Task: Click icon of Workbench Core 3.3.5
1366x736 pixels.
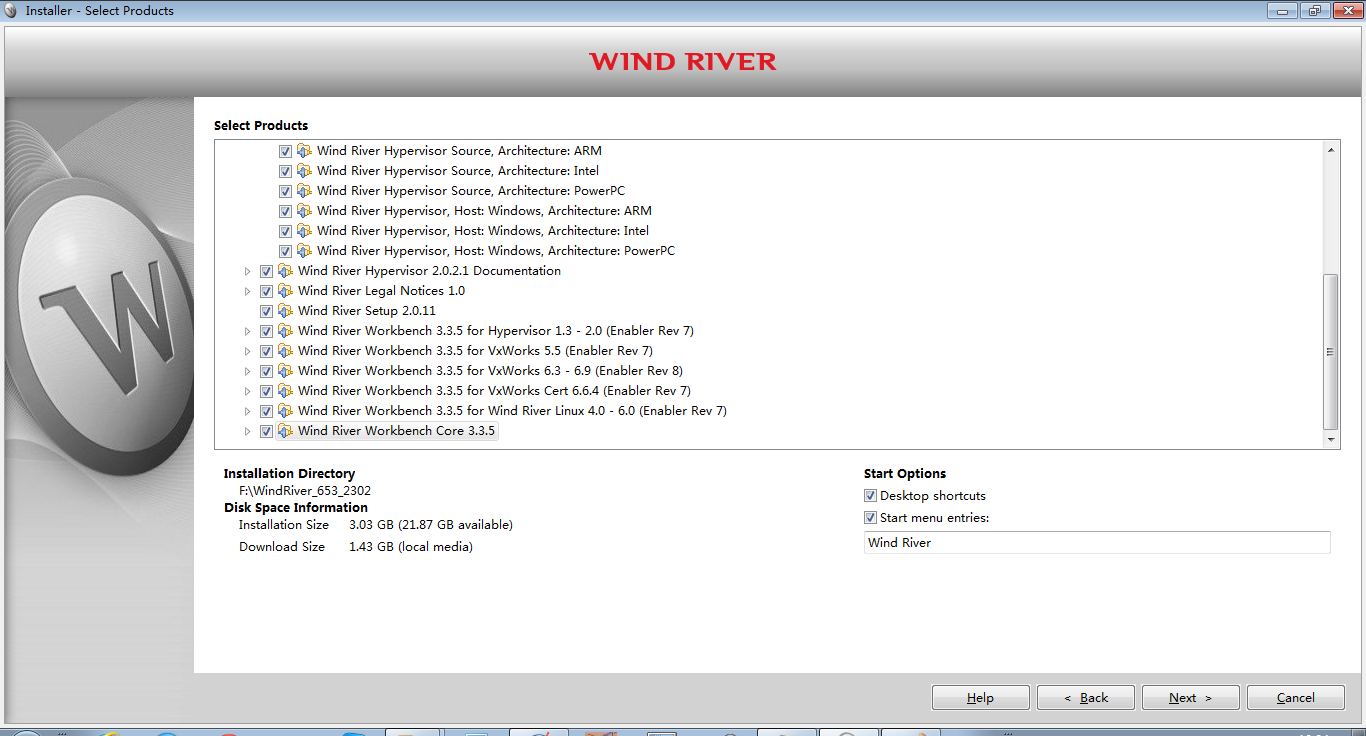Action: tap(285, 431)
